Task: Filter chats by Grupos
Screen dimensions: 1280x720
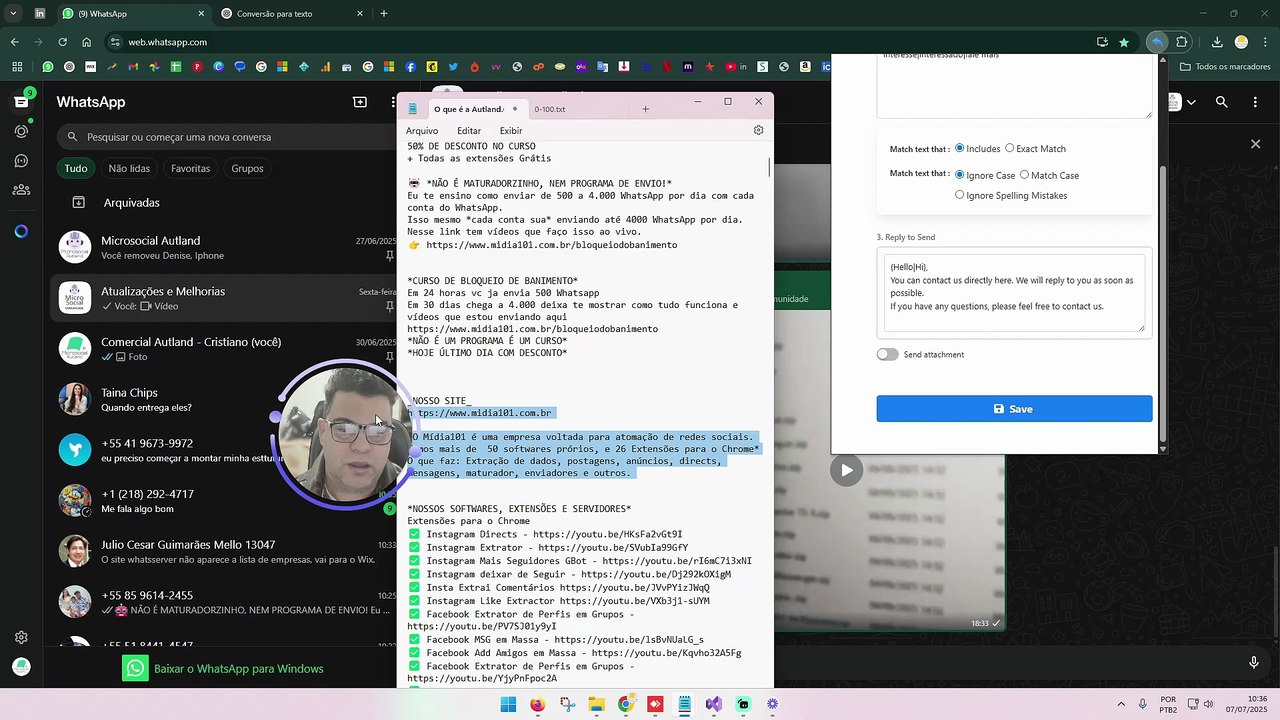Action: [x=247, y=168]
